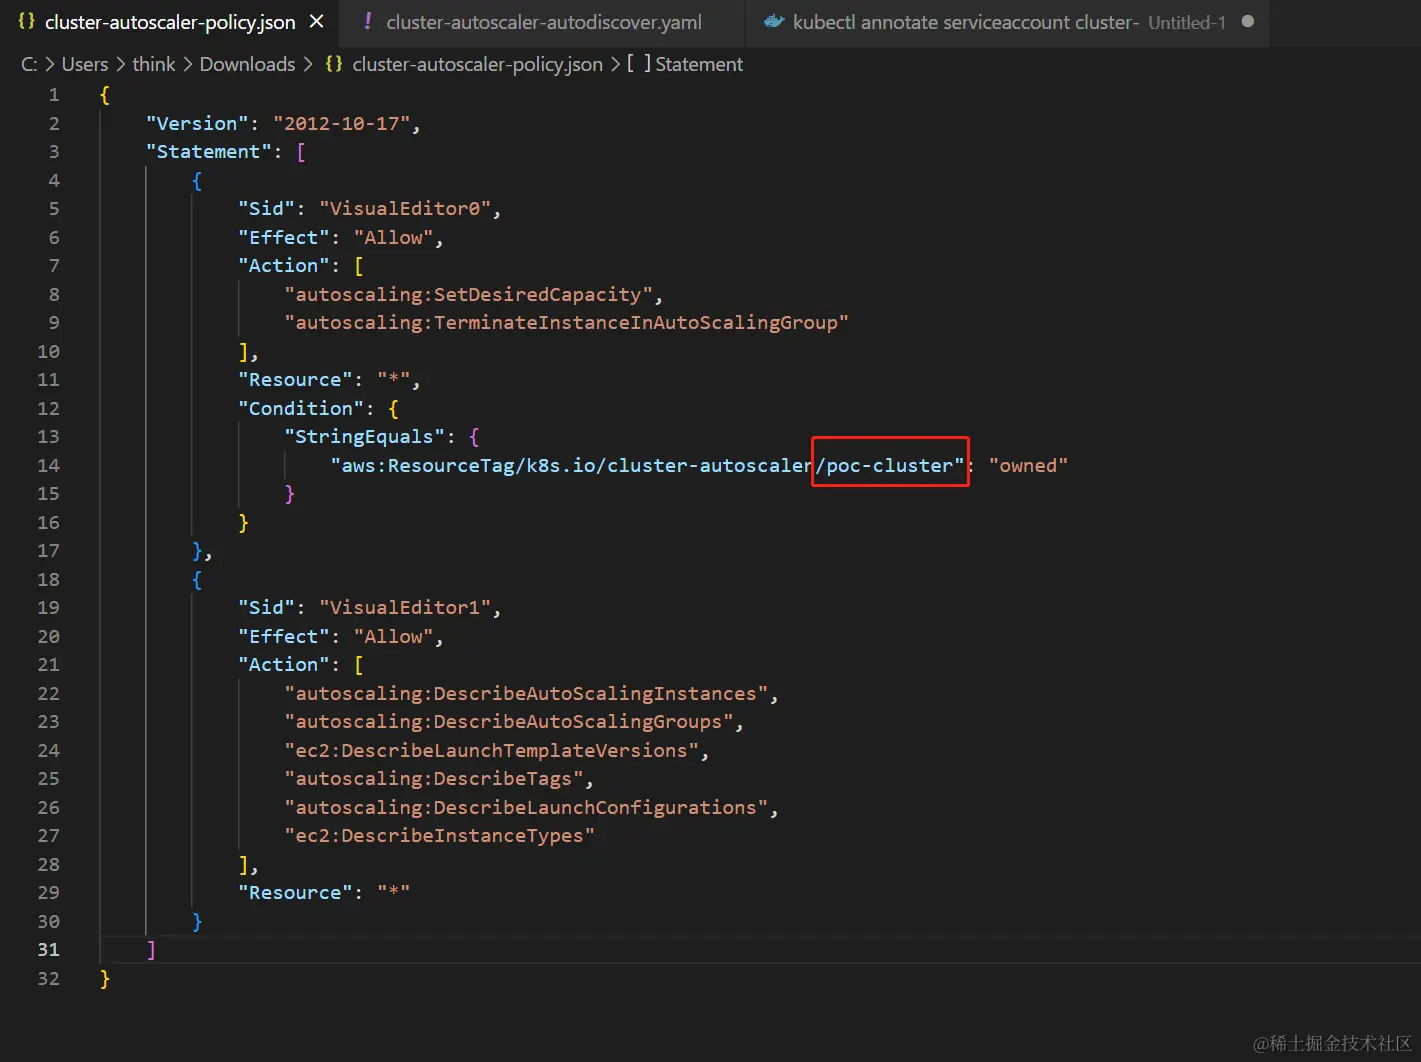Click the "Statement" key on line 3
1421x1062 pixels.
(209, 152)
